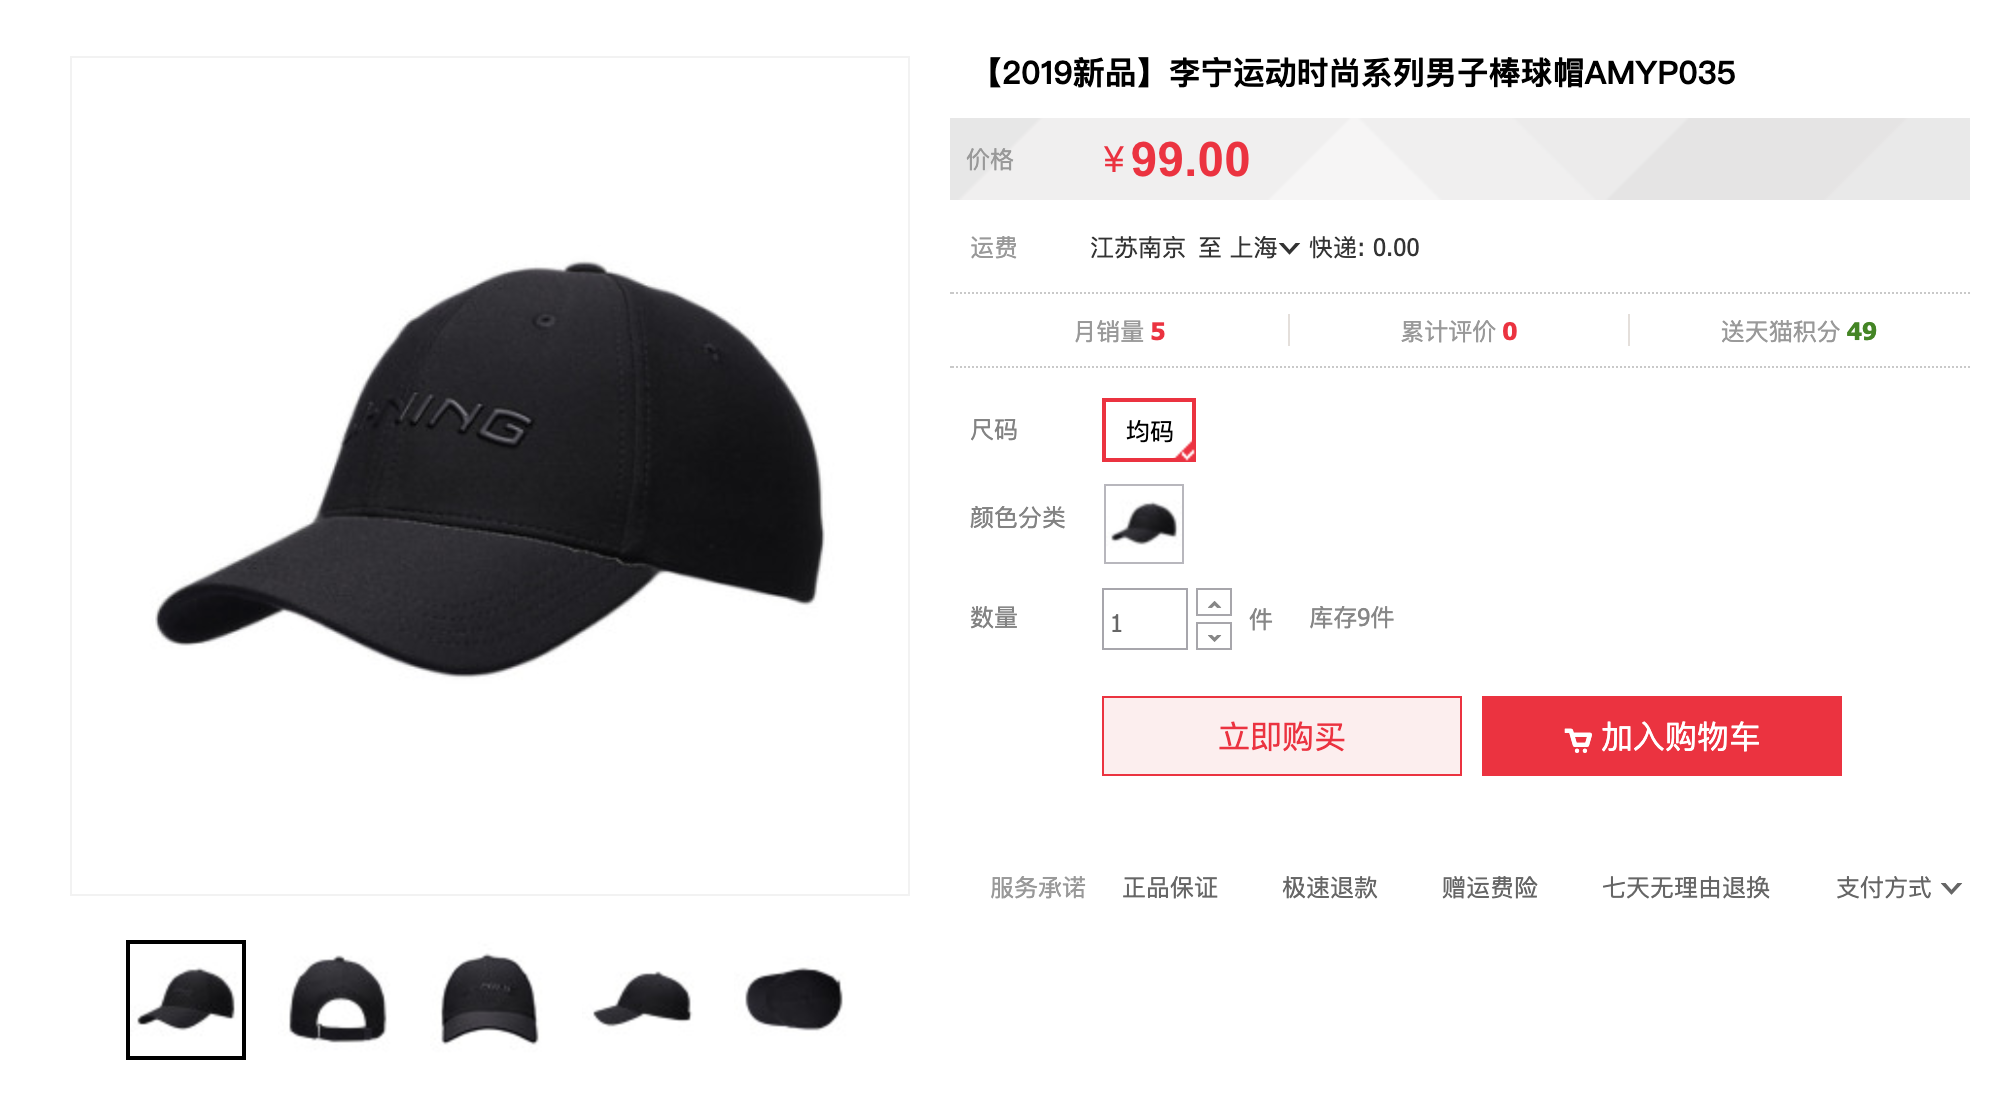Click the shopping cart icon on red button

1577,739
